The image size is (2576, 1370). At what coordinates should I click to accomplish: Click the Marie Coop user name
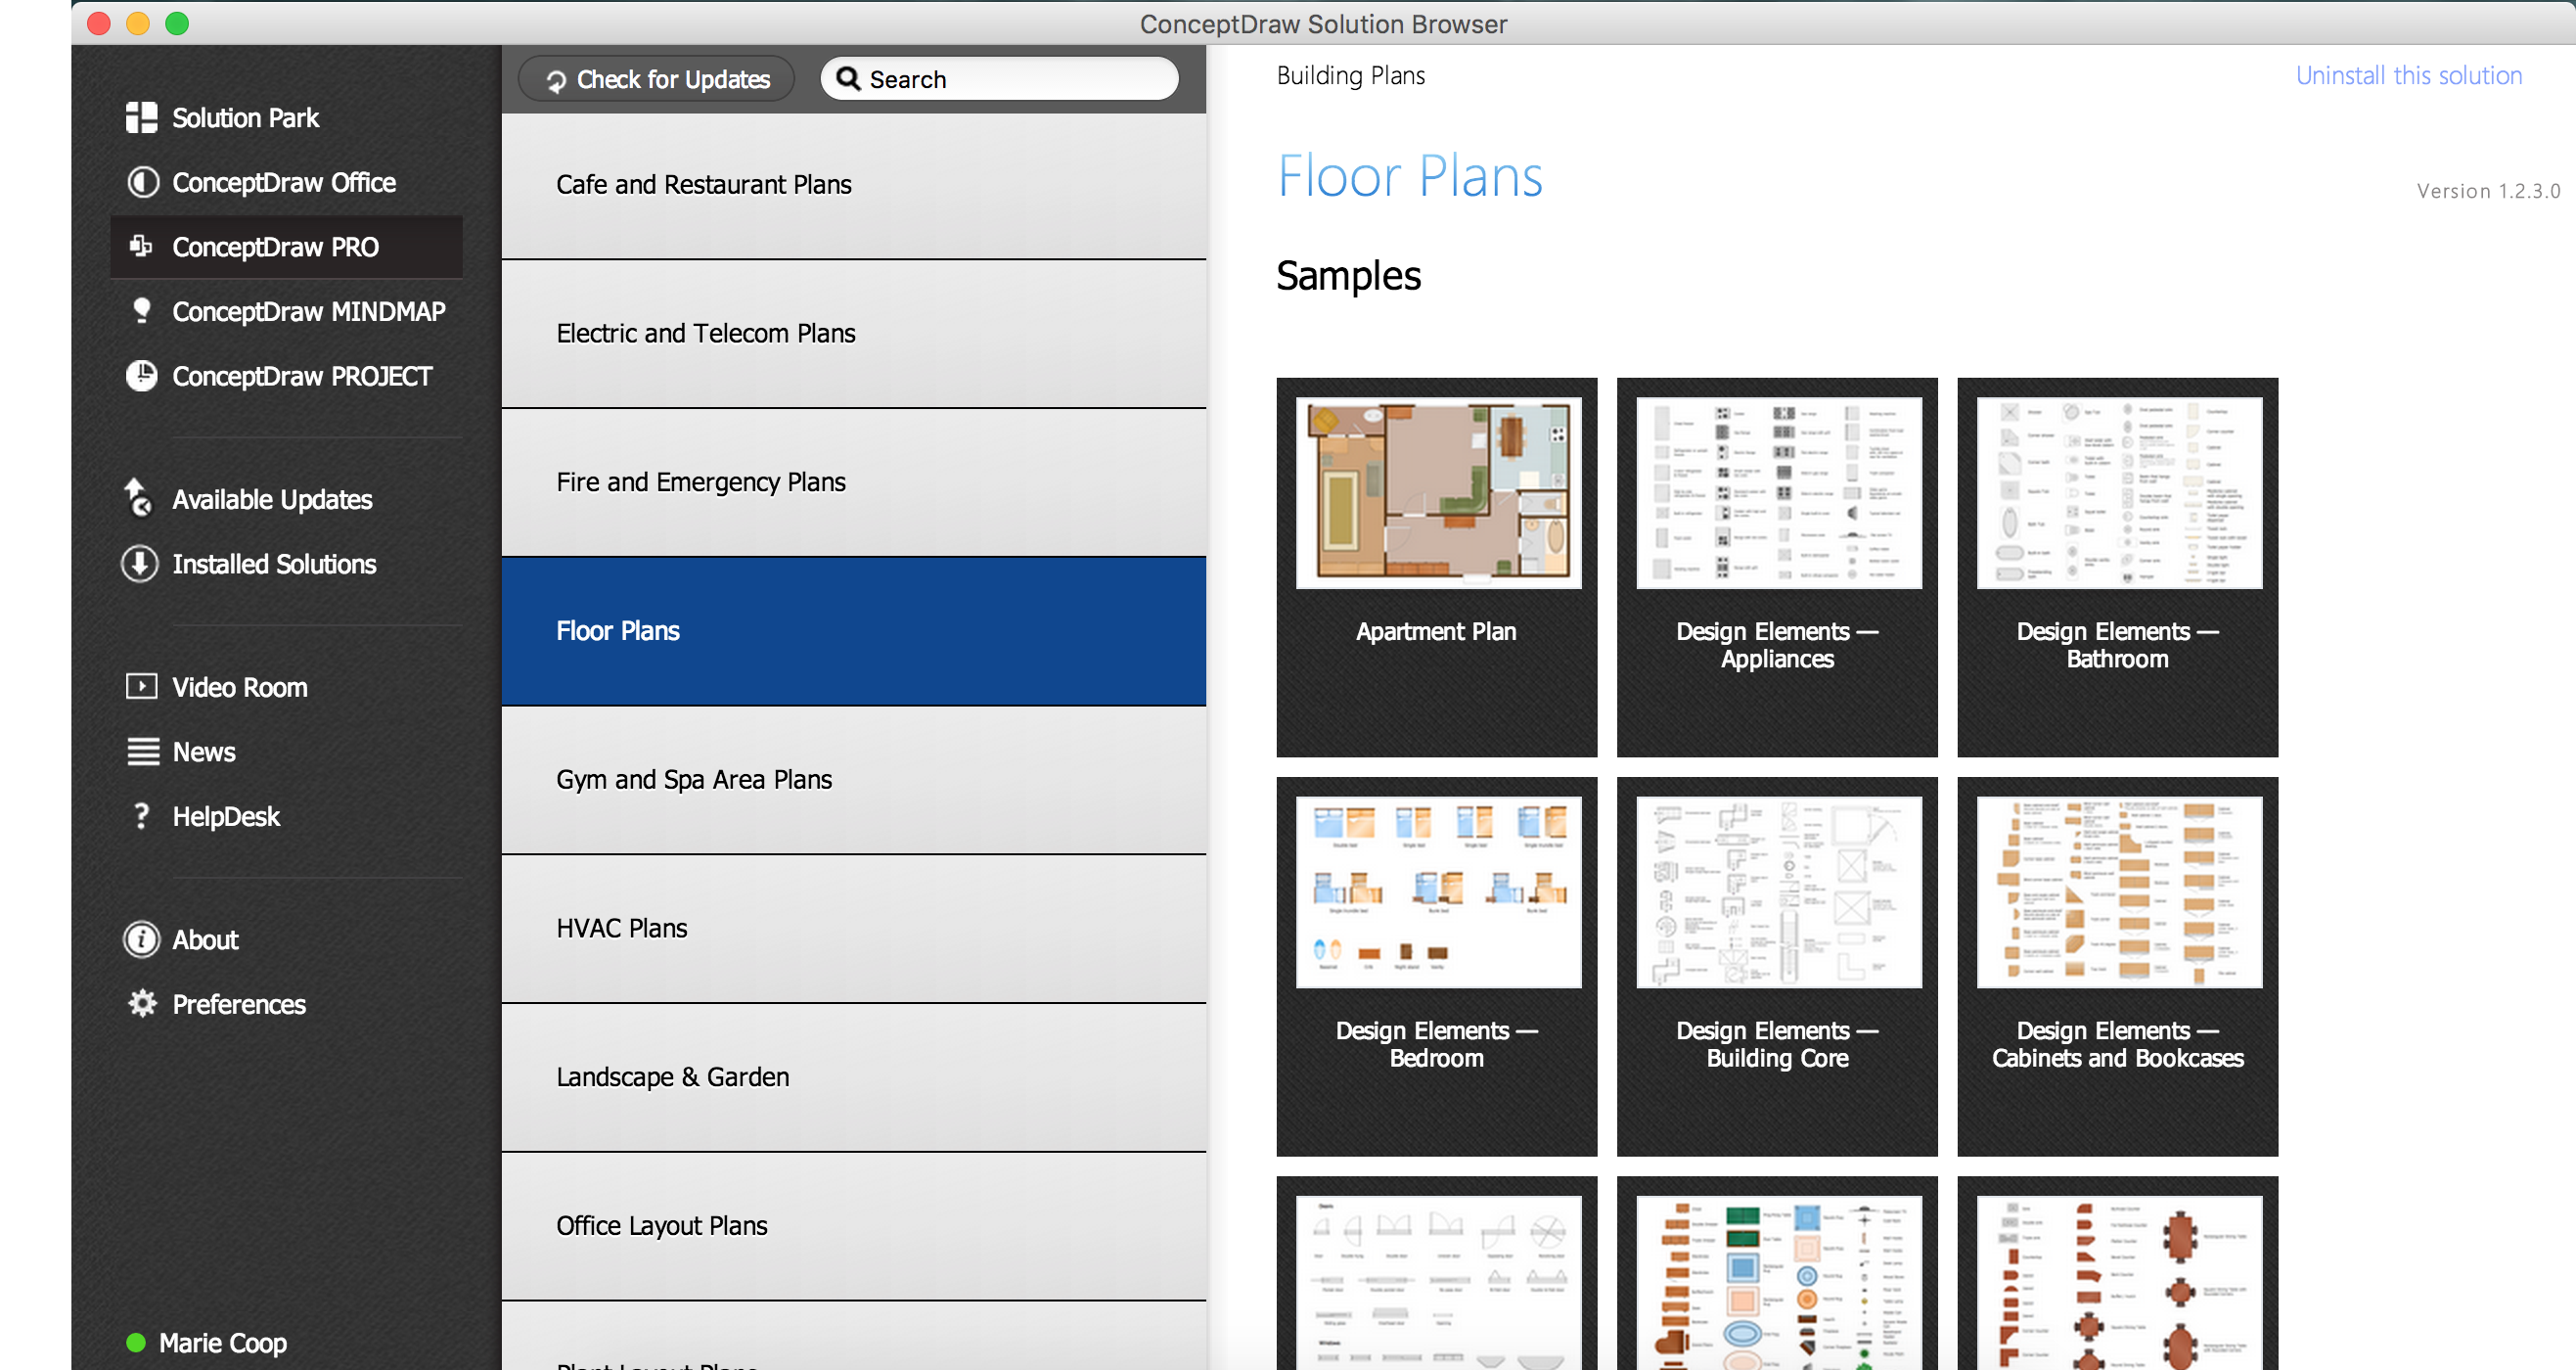[223, 1342]
